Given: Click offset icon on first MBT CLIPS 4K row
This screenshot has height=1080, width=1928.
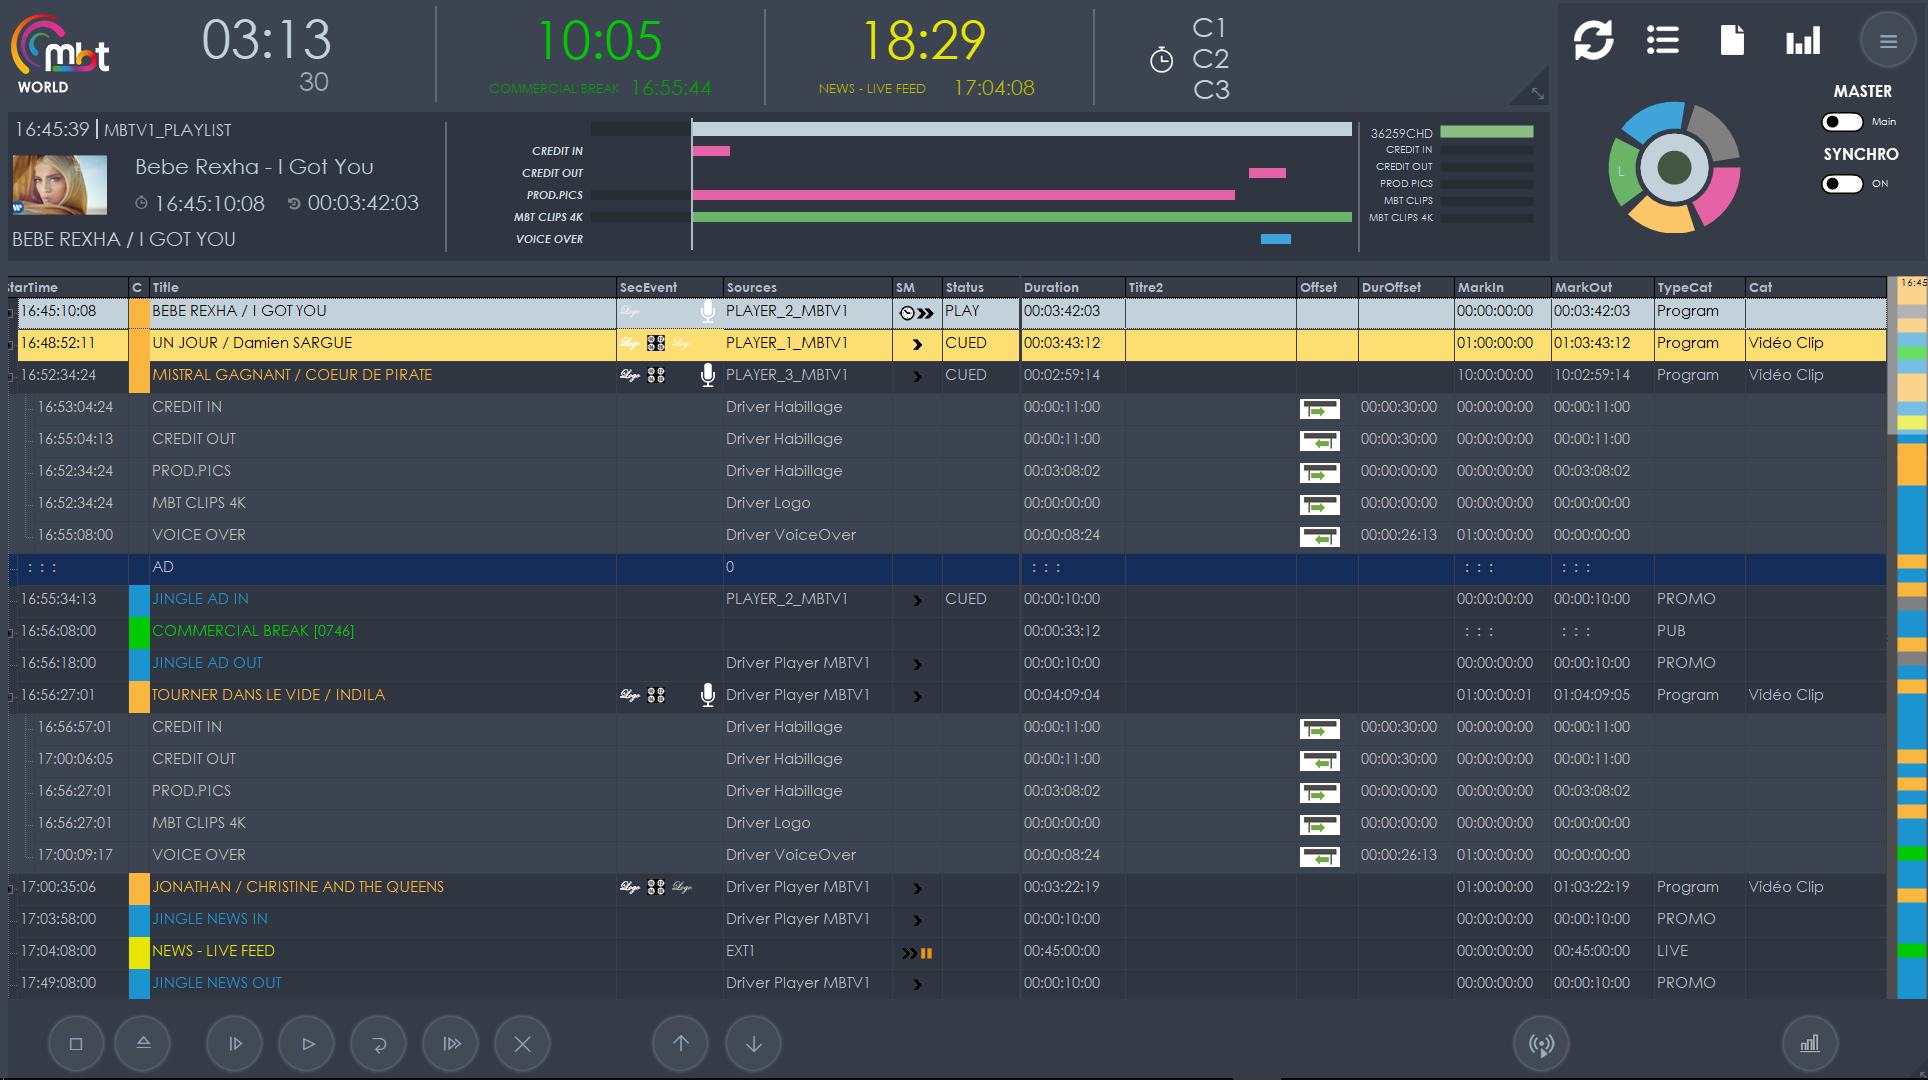Looking at the screenshot, I should point(1320,504).
